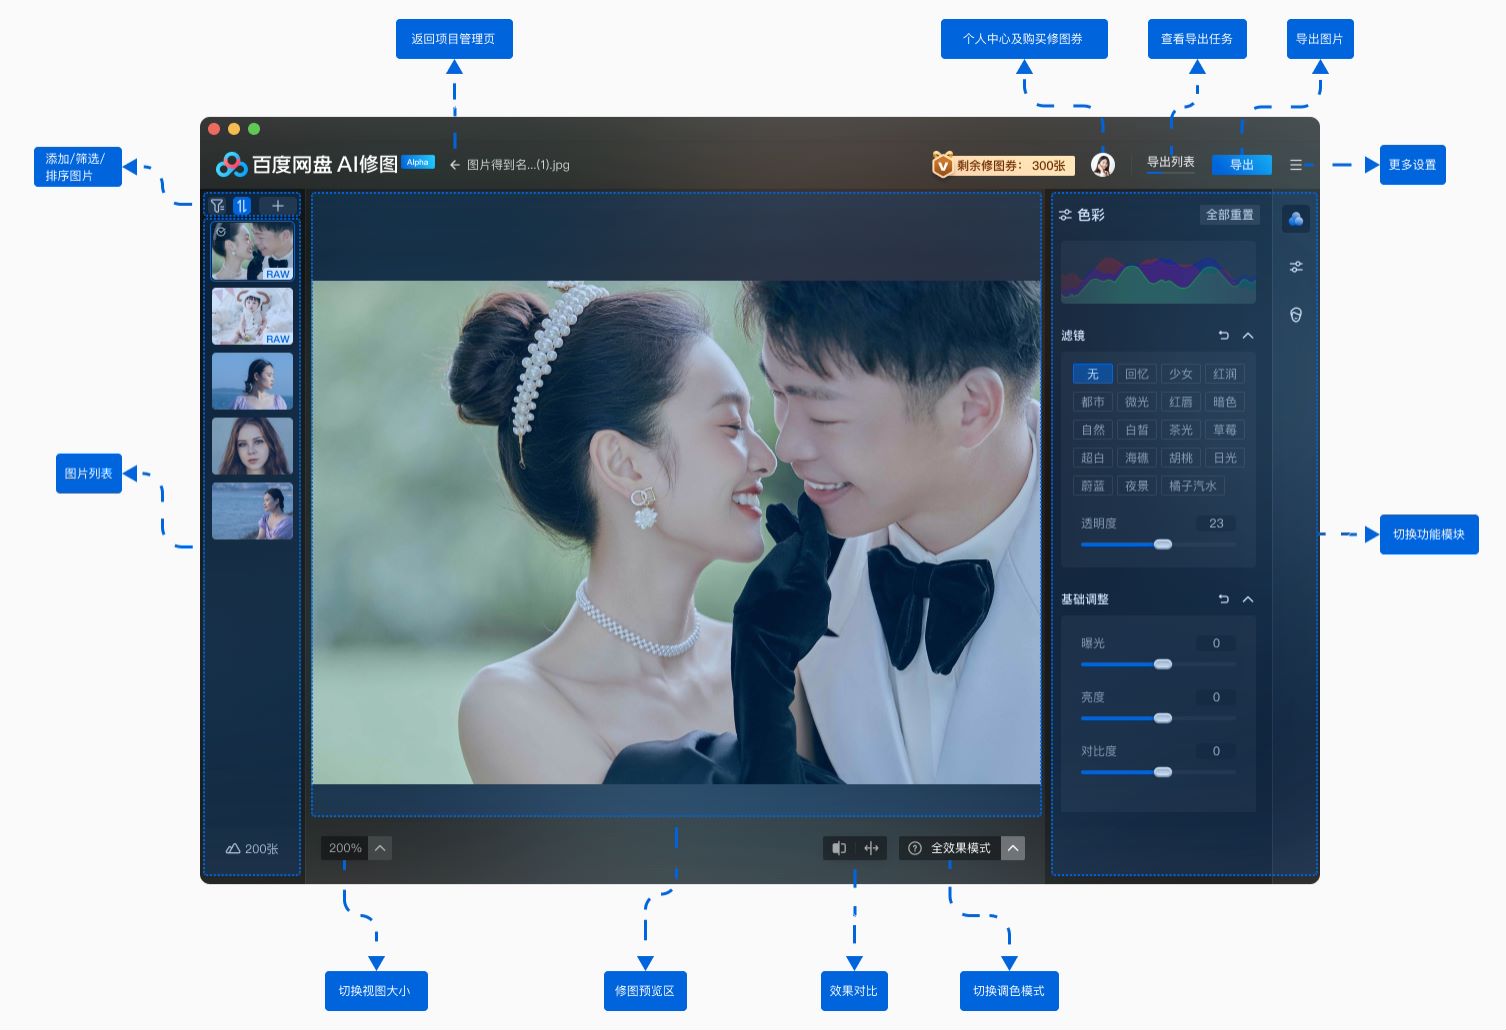Screen dimensions: 1506x1030
Task: Switch to the color module cloud tab
Action: click(1296, 219)
